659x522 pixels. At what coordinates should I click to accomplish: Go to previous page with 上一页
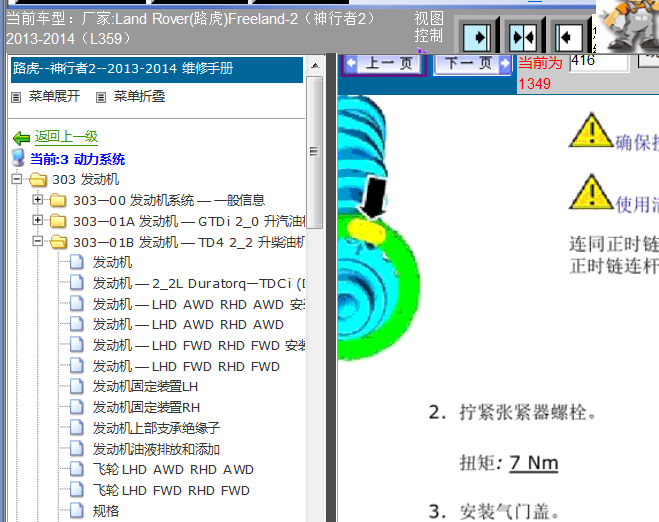384,64
